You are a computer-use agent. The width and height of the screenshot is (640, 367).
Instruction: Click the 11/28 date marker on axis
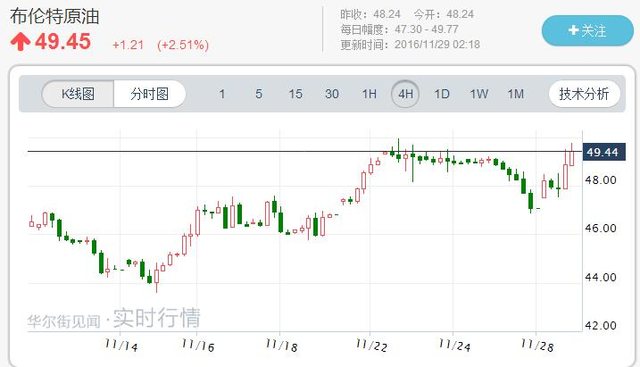coord(537,345)
